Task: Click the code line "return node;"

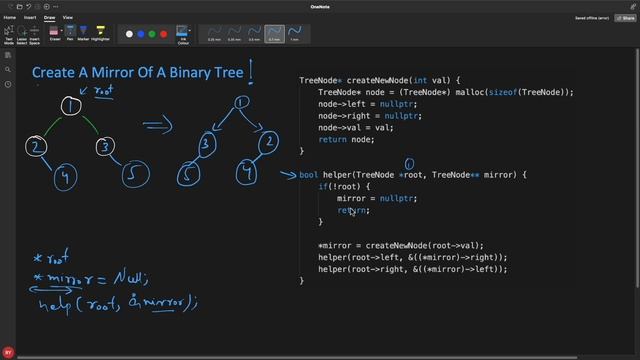Action: [x=346, y=140]
